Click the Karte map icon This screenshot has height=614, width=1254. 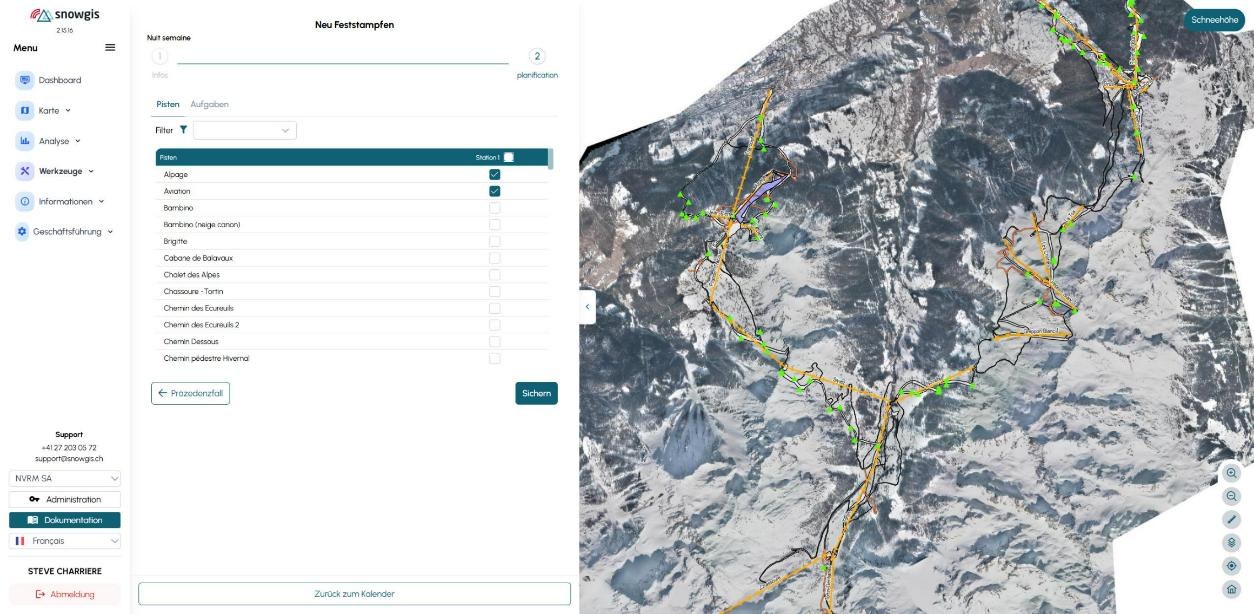(x=25, y=111)
